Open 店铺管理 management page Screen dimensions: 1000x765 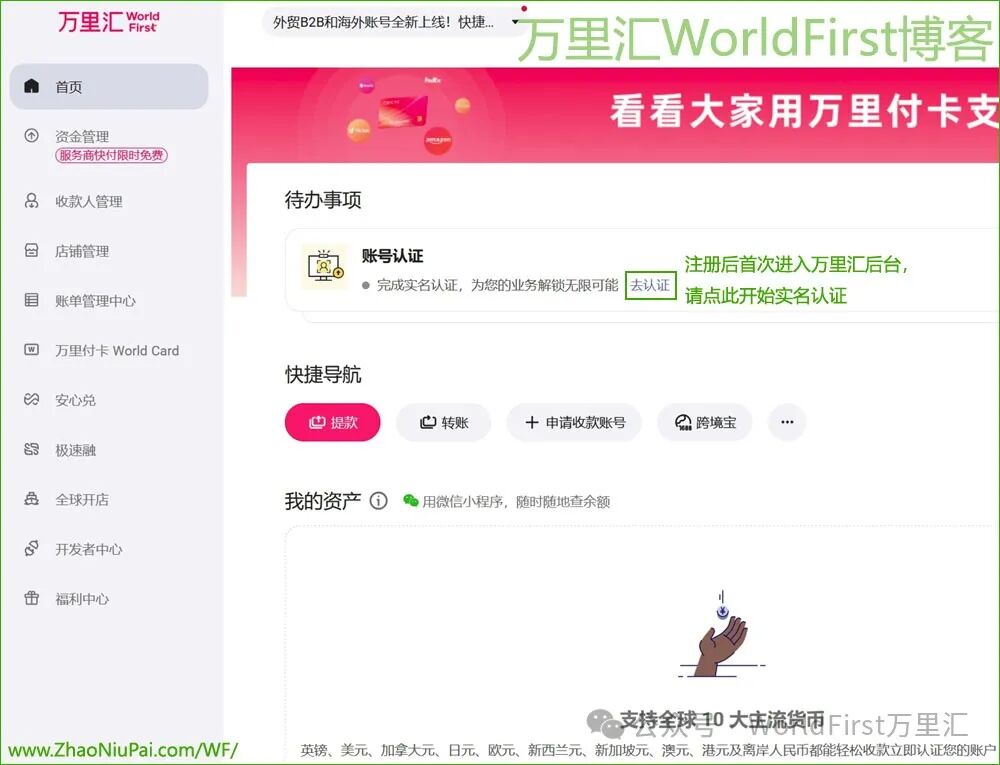click(x=81, y=251)
